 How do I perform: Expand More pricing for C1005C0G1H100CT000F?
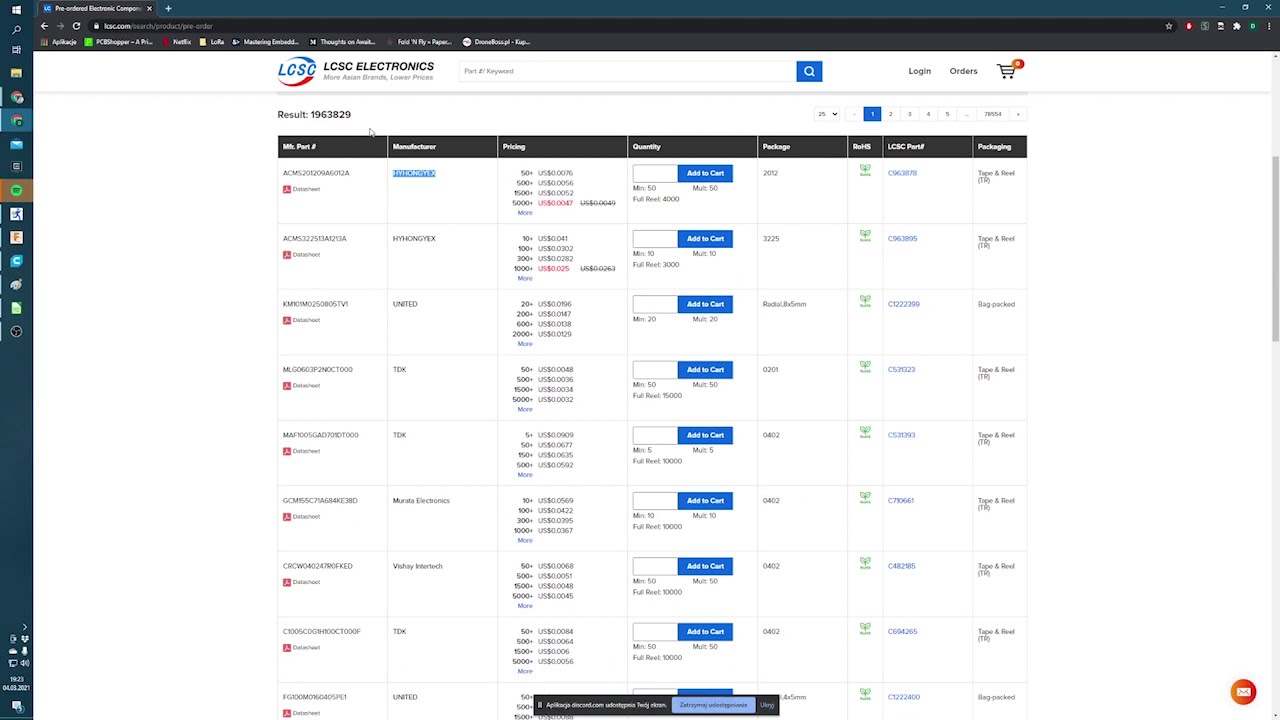525,671
